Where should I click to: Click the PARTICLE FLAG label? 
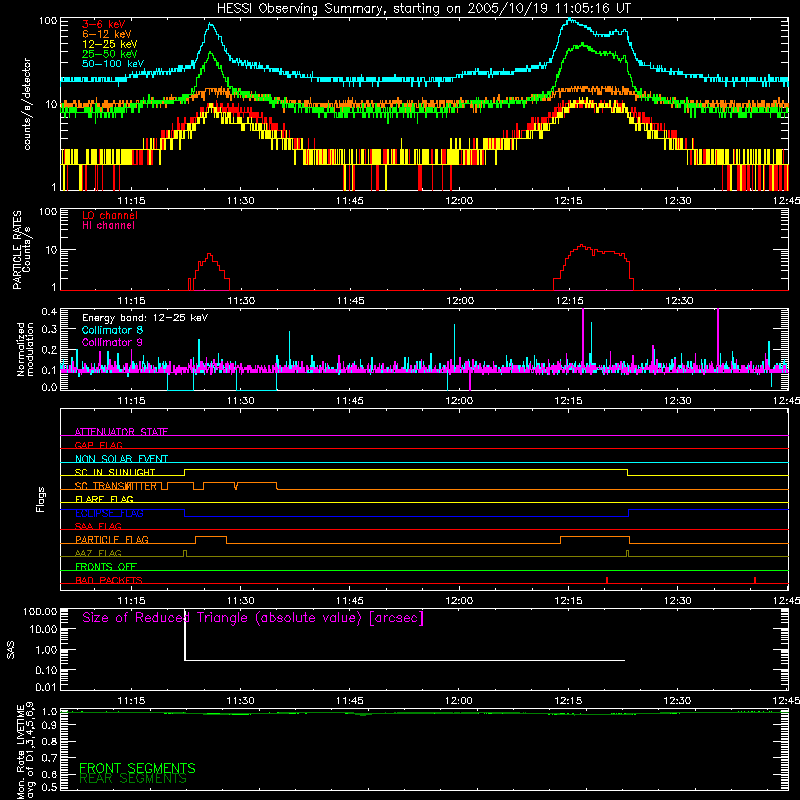112,539
